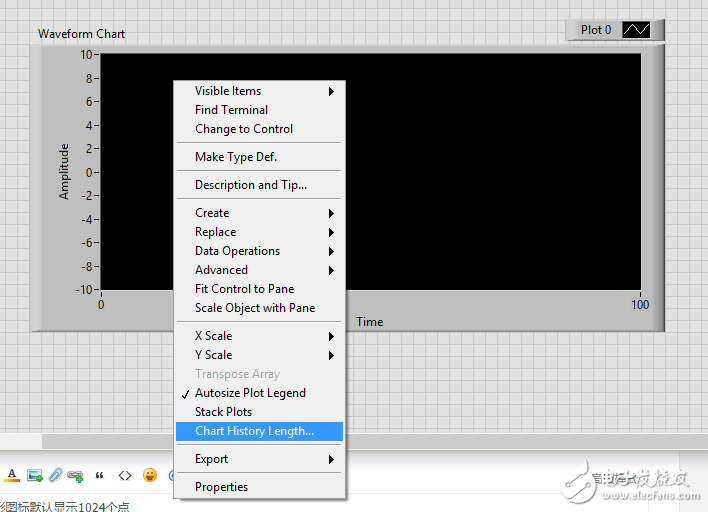The image size is (708, 512).
Task: Open the Export submenu
Action: (259, 459)
